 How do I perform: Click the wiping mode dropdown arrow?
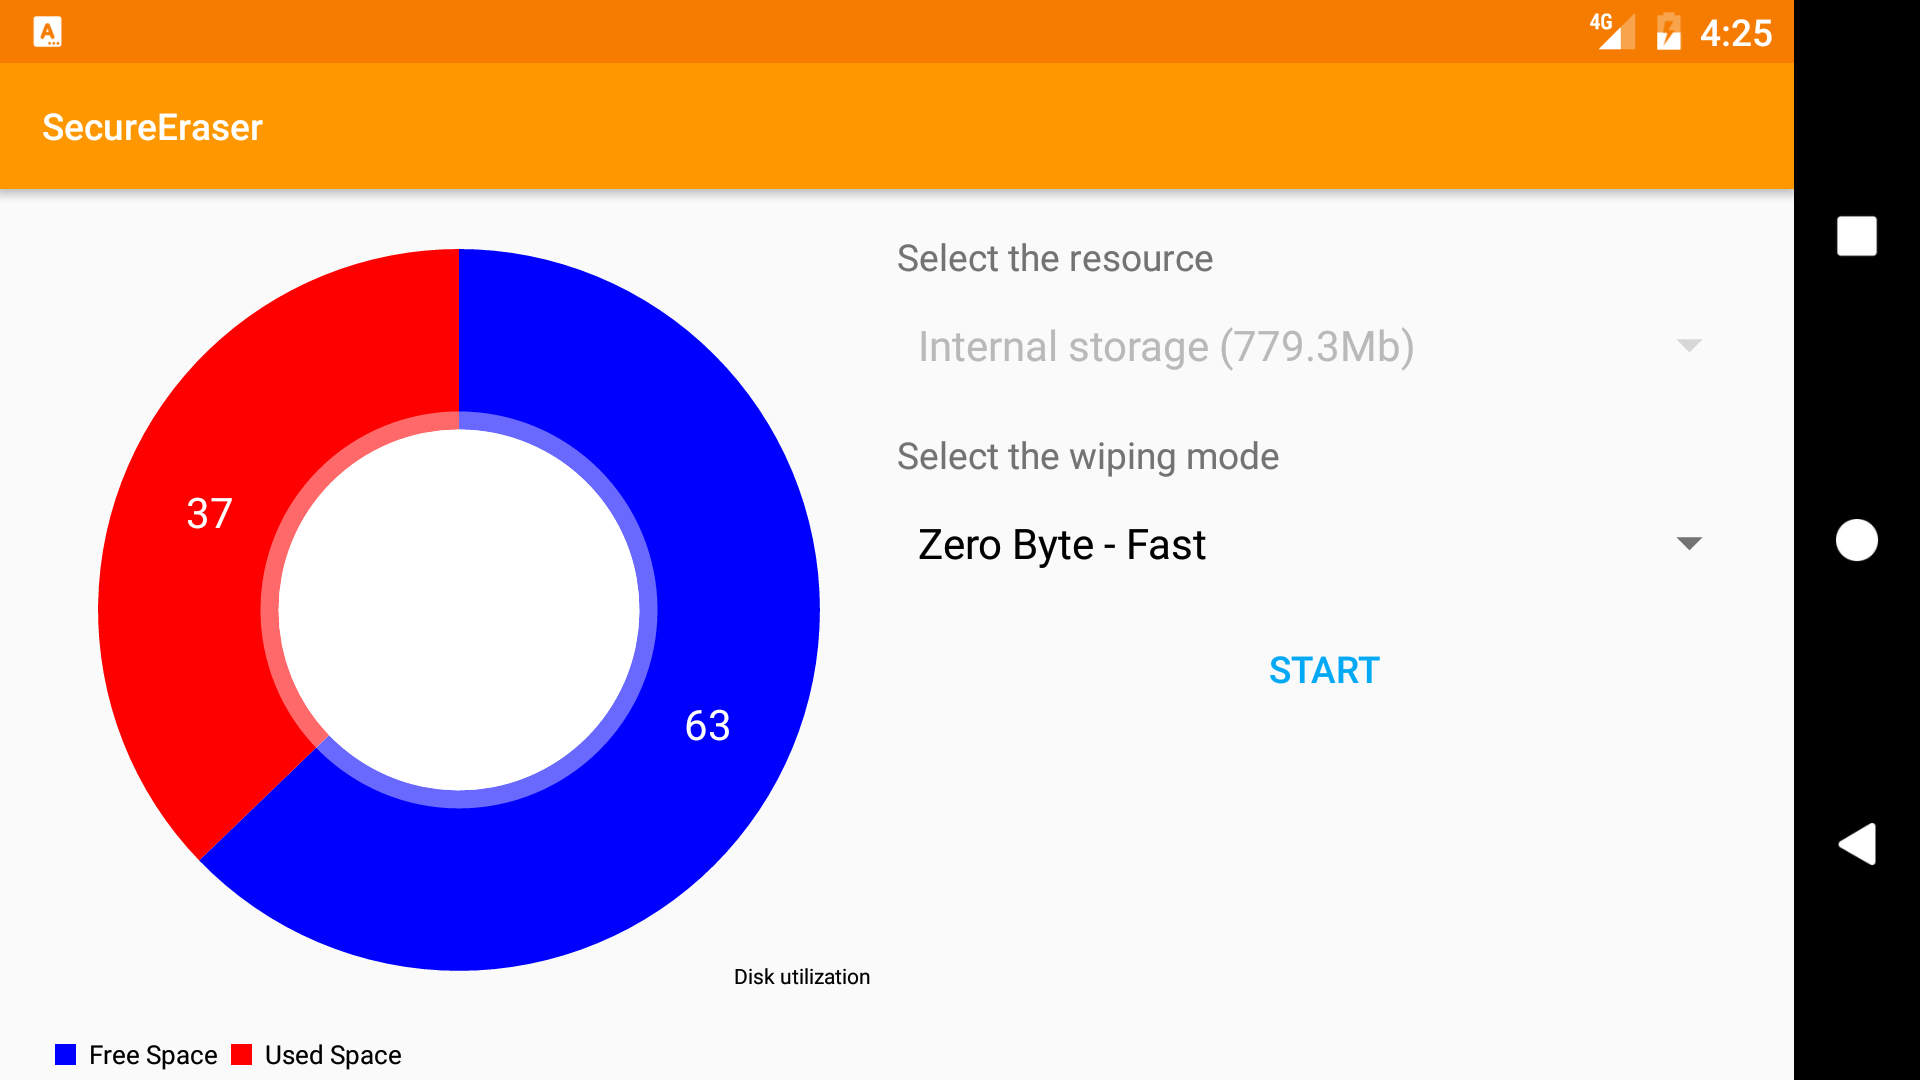coord(1689,544)
